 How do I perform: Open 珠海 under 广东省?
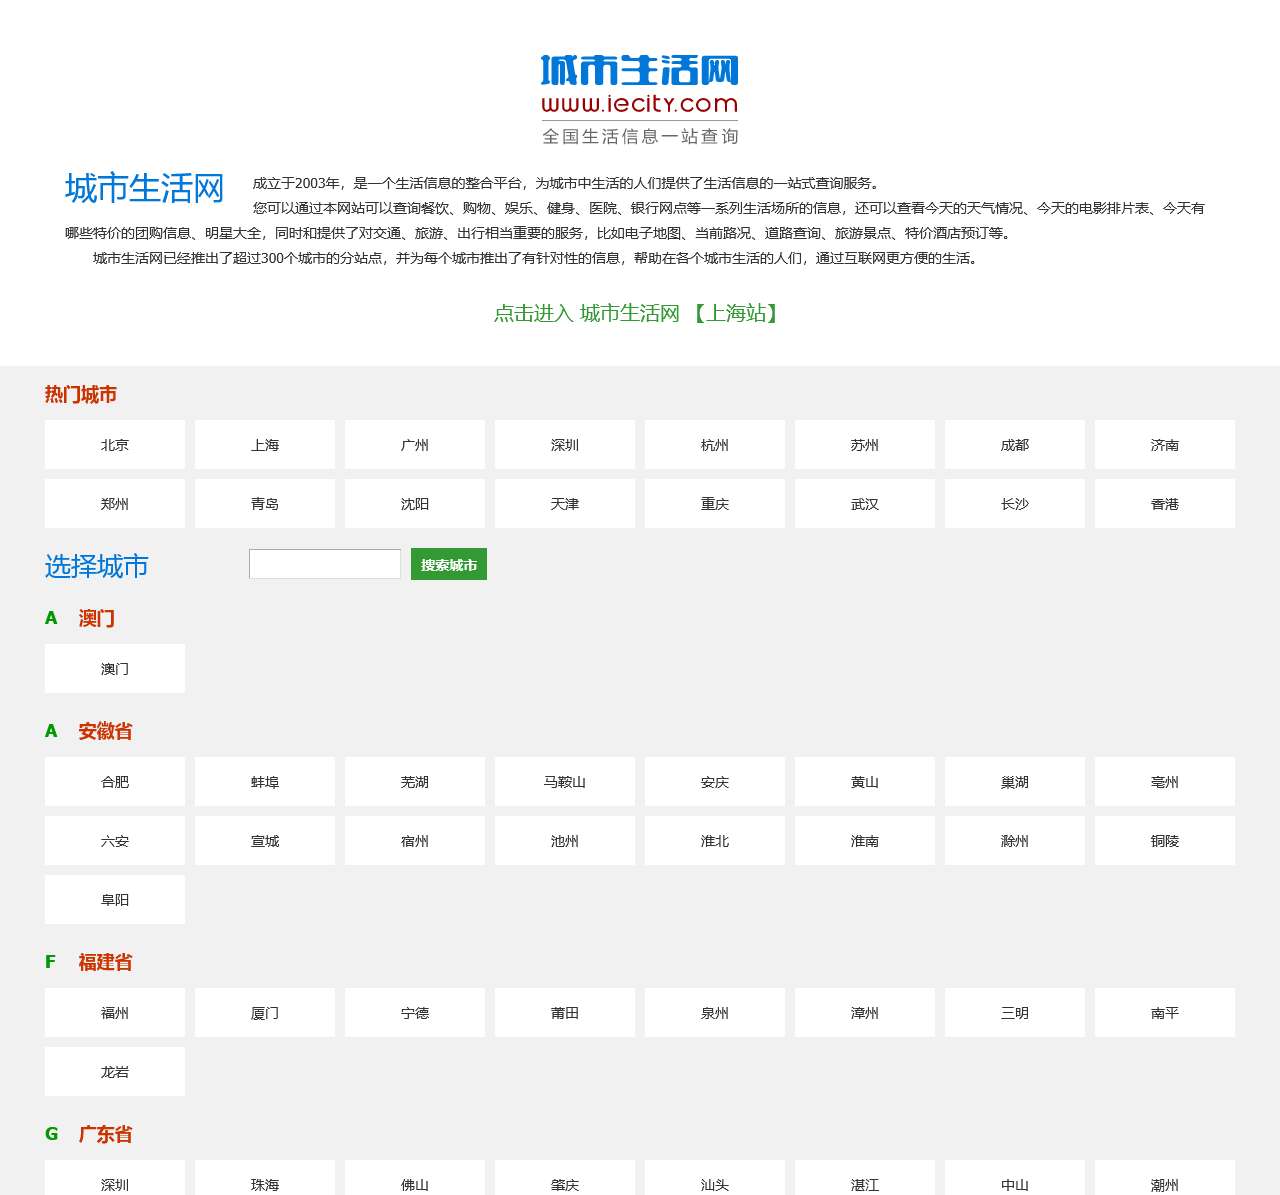[265, 1178]
